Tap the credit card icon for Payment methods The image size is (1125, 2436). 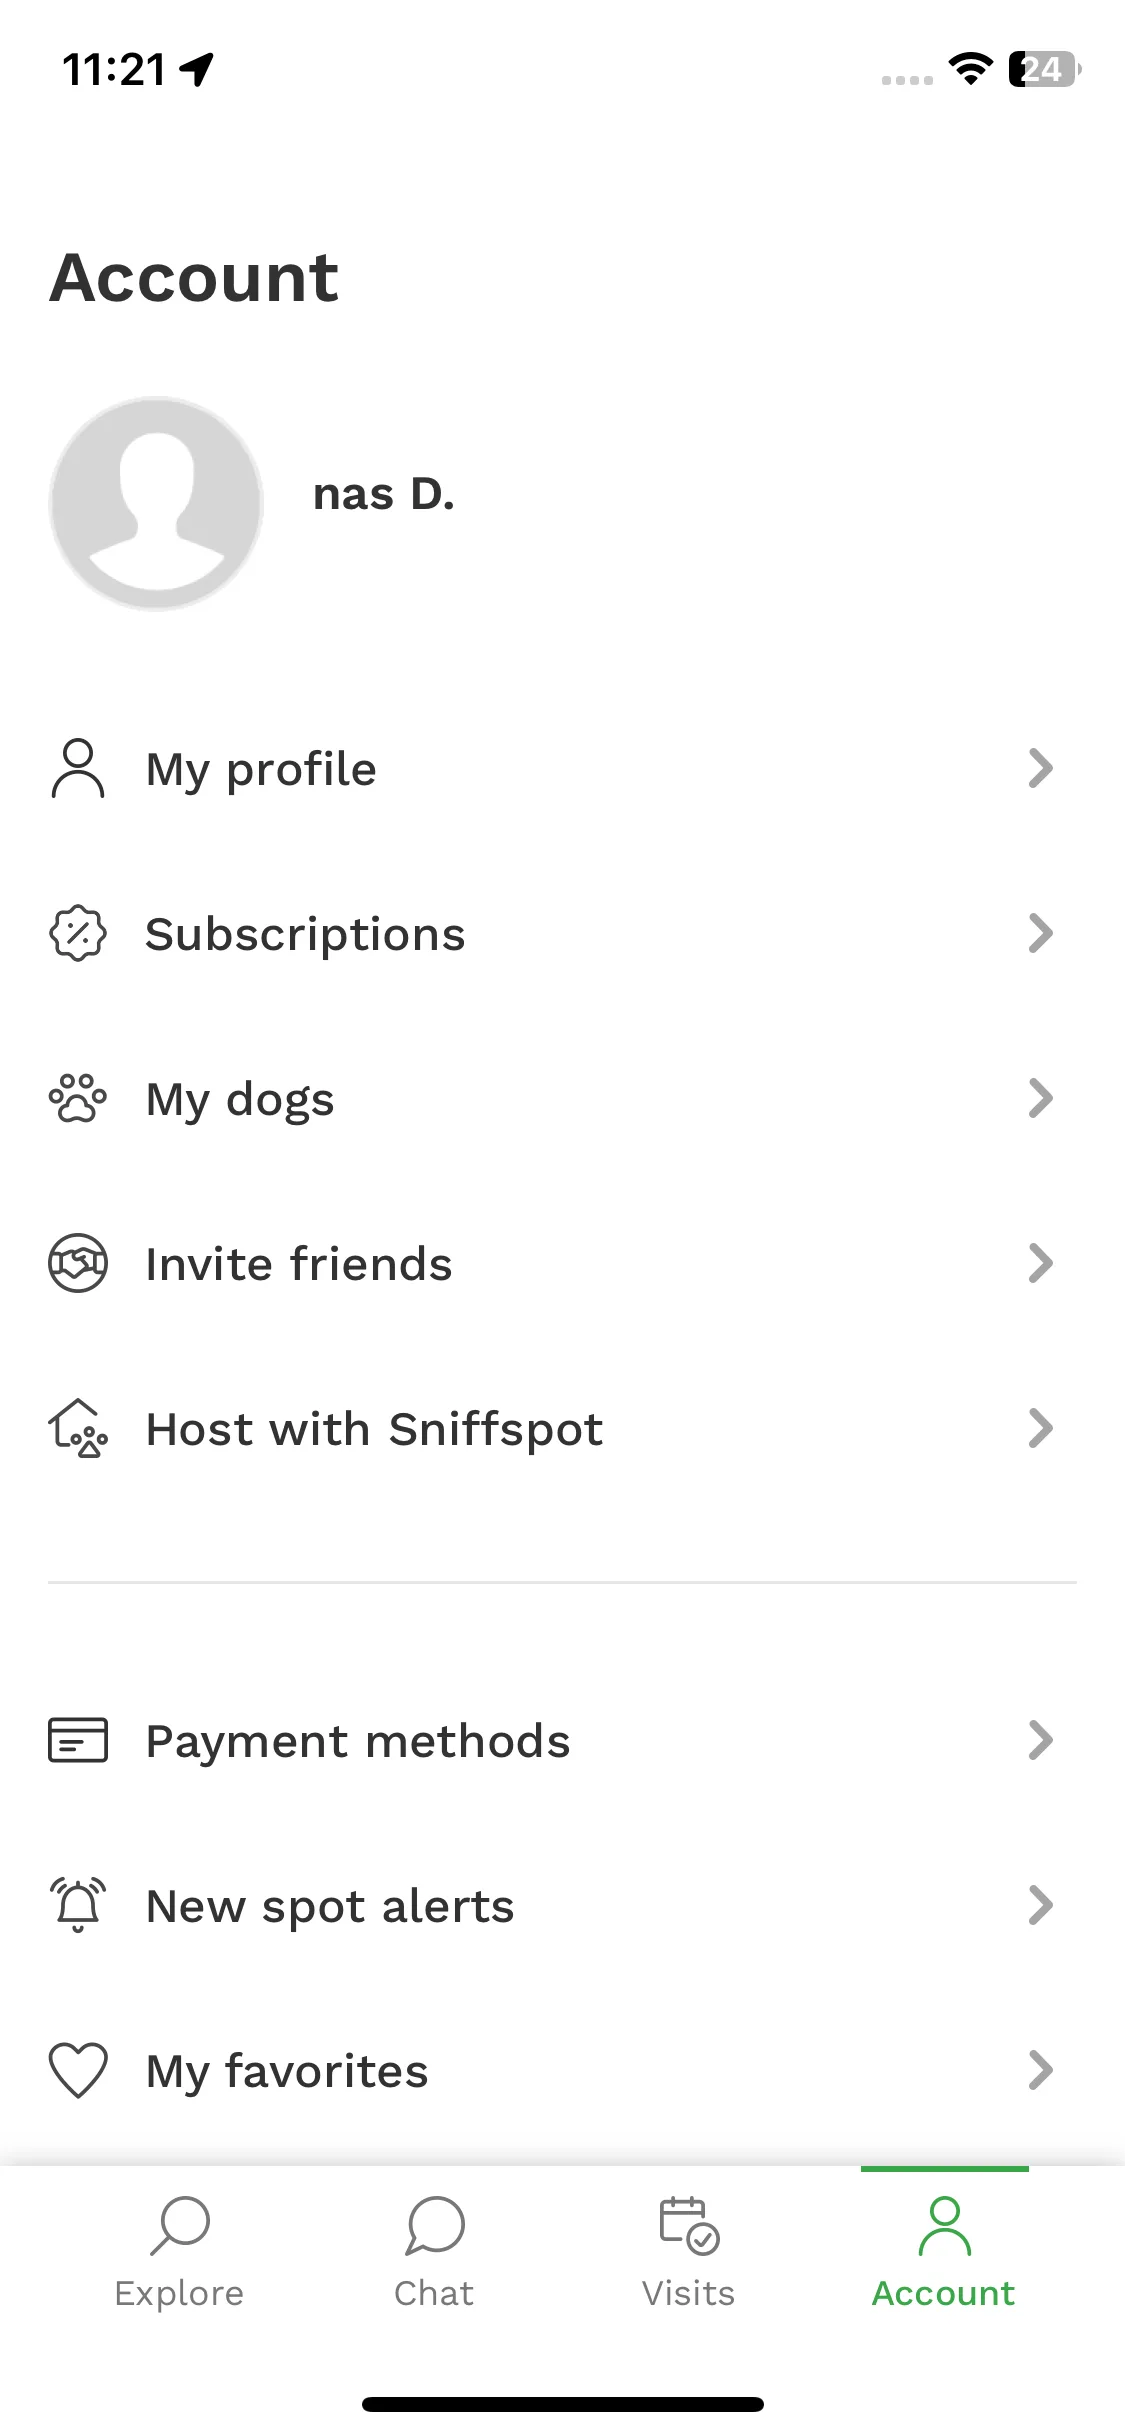pyautogui.click(x=78, y=1740)
